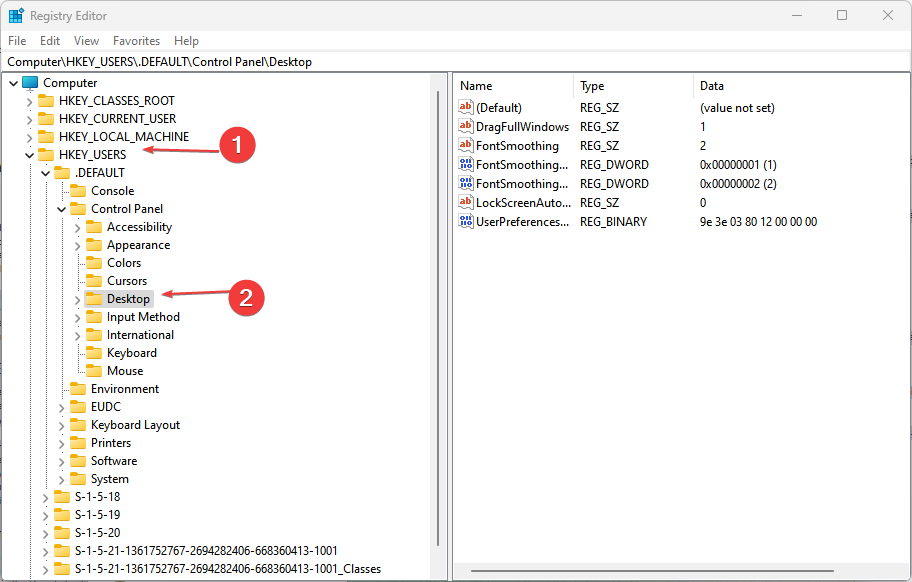Expand the S-1-5-19 key
Viewport: 912px width, 582px height.
click(x=45, y=517)
